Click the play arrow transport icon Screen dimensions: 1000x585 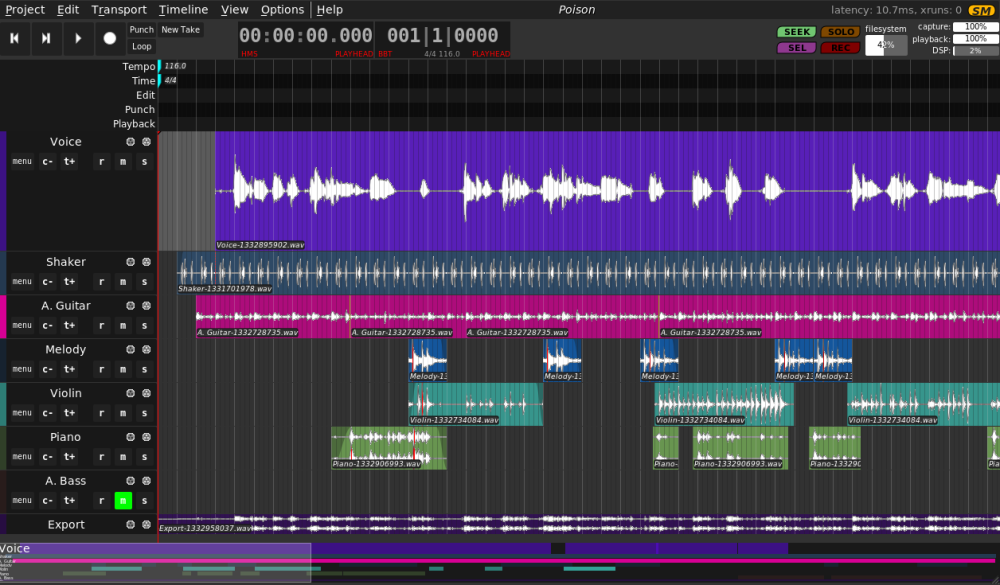click(78, 38)
